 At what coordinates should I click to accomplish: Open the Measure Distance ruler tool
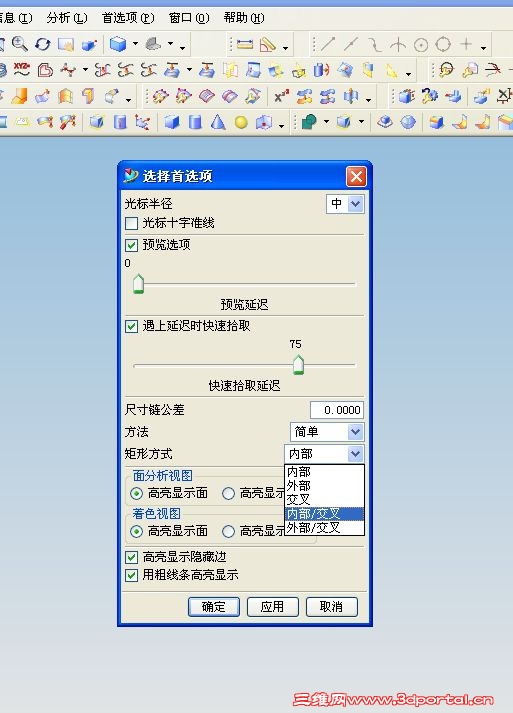pyautogui.click(x=245, y=45)
